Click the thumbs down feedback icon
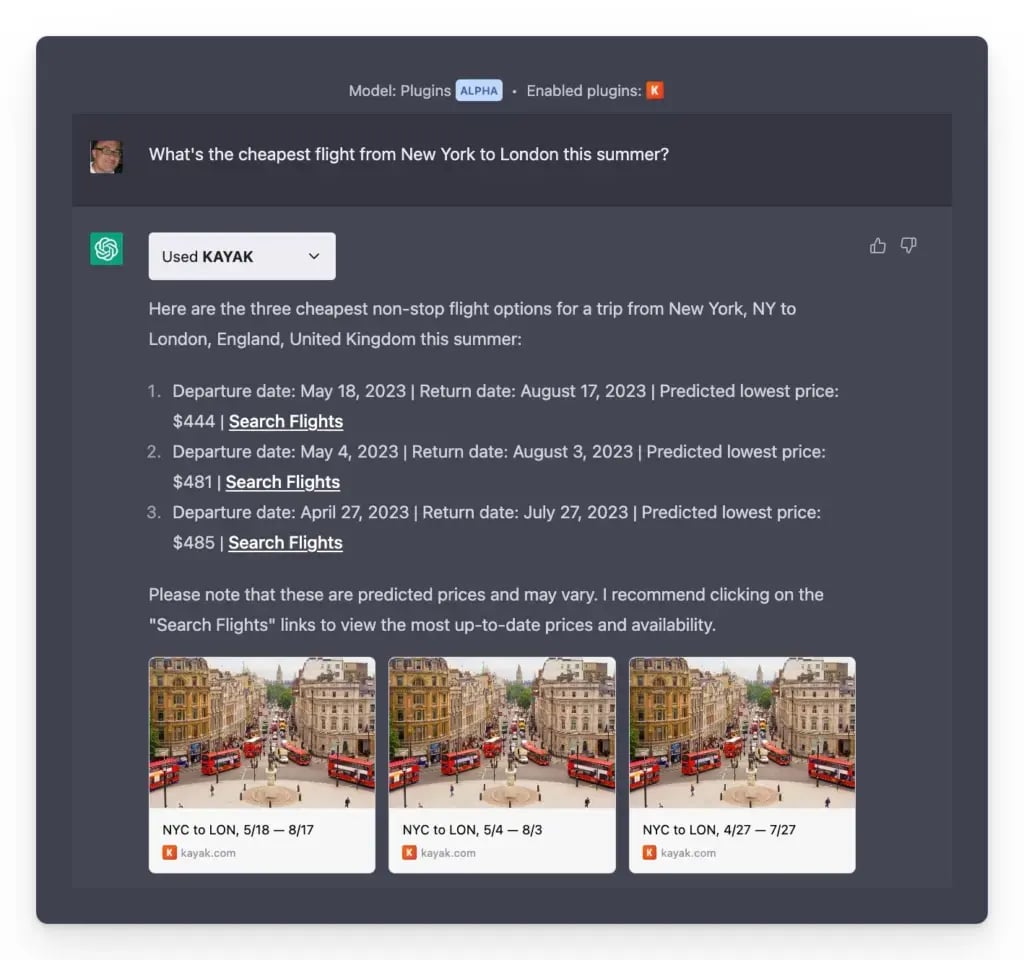The image size is (1024, 960). pyautogui.click(x=908, y=246)
